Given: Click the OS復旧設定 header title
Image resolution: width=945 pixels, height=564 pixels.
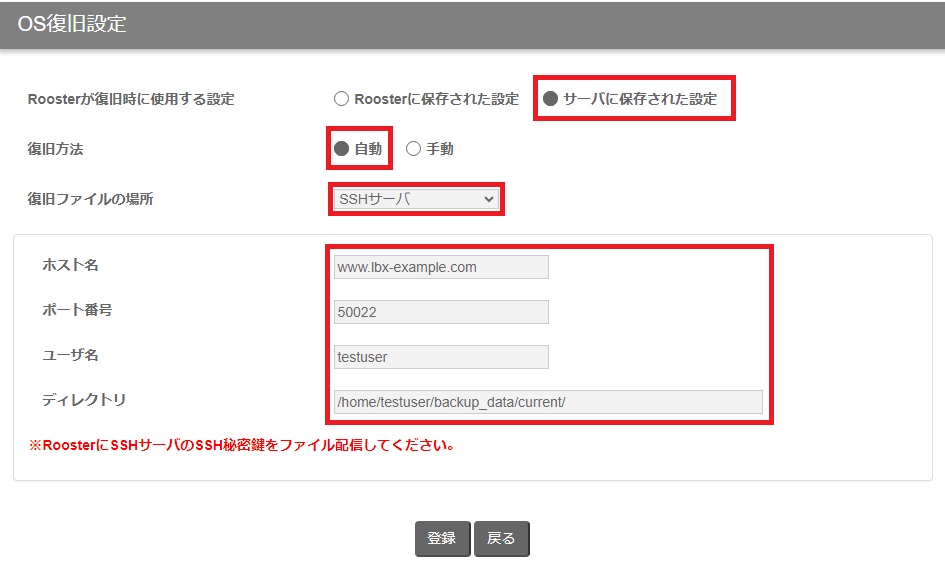Looking at the screenshot, I should (x=72, y=24).
